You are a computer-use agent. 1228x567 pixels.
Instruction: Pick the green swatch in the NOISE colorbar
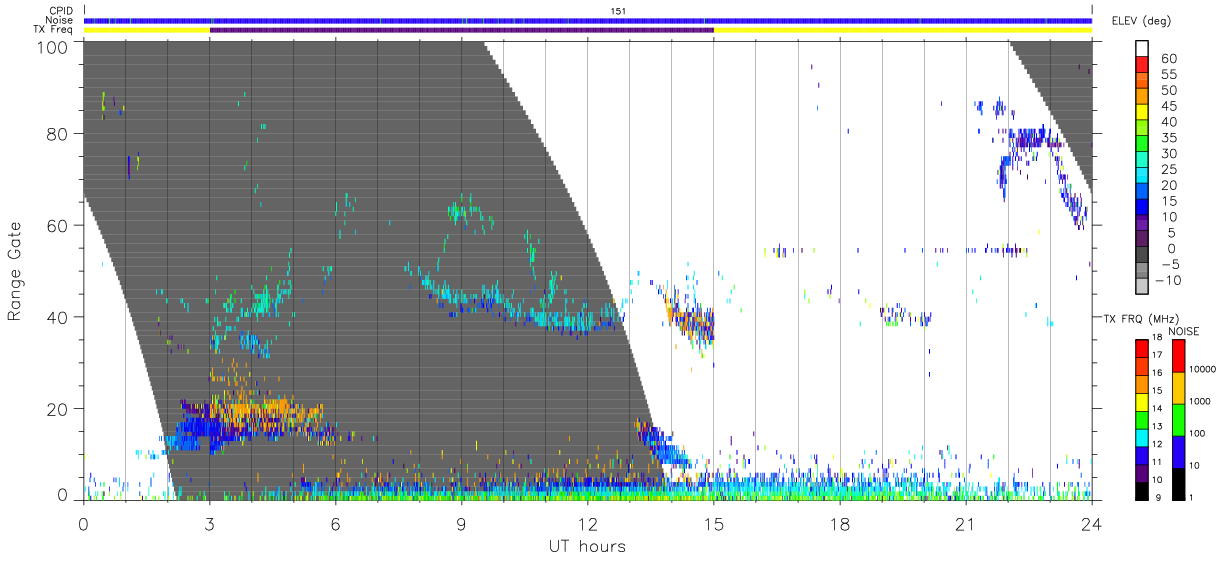tap(1178, 419)
